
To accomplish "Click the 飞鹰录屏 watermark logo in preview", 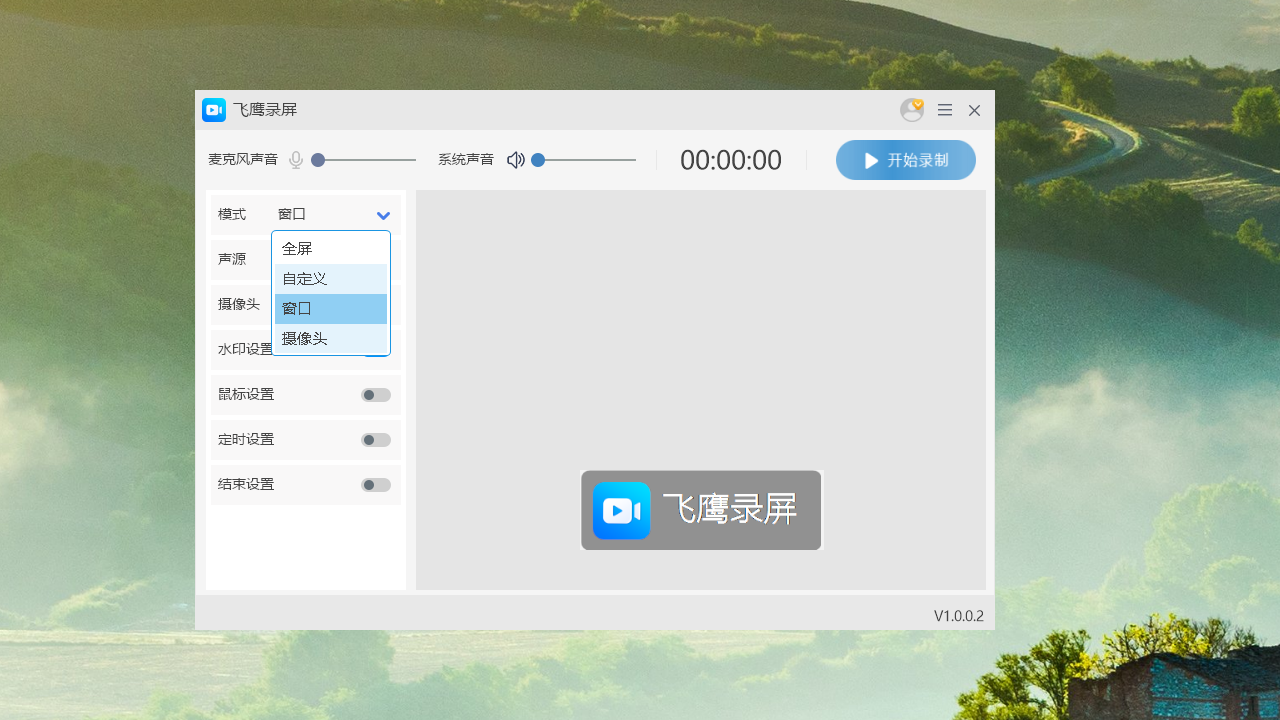I will point(621,510).
